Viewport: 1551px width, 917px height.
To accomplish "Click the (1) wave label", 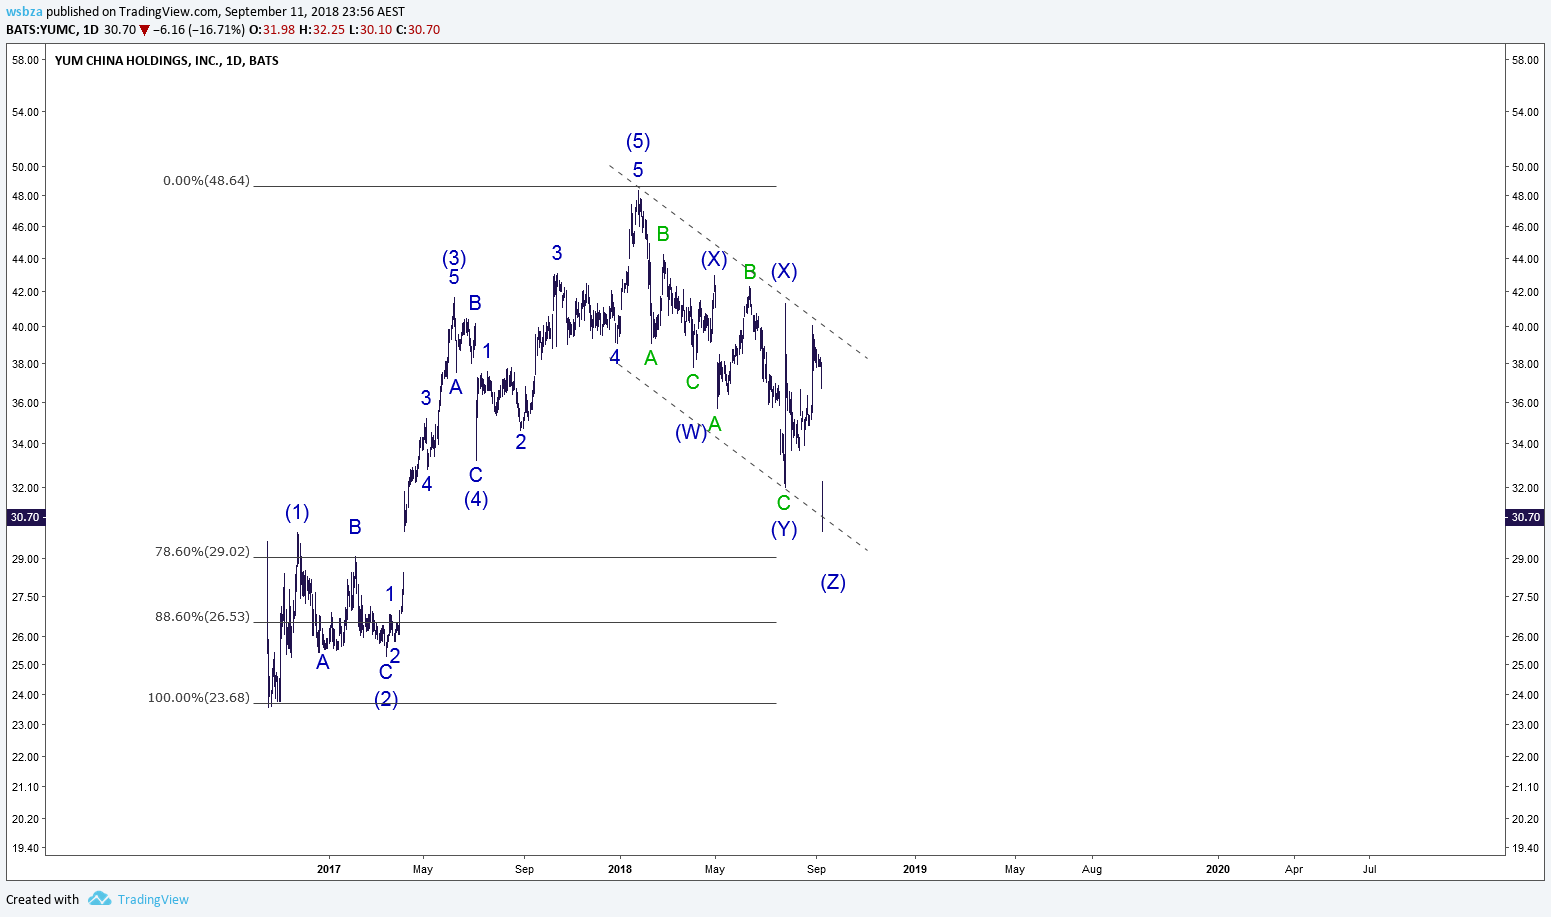I will pos(297,512).
